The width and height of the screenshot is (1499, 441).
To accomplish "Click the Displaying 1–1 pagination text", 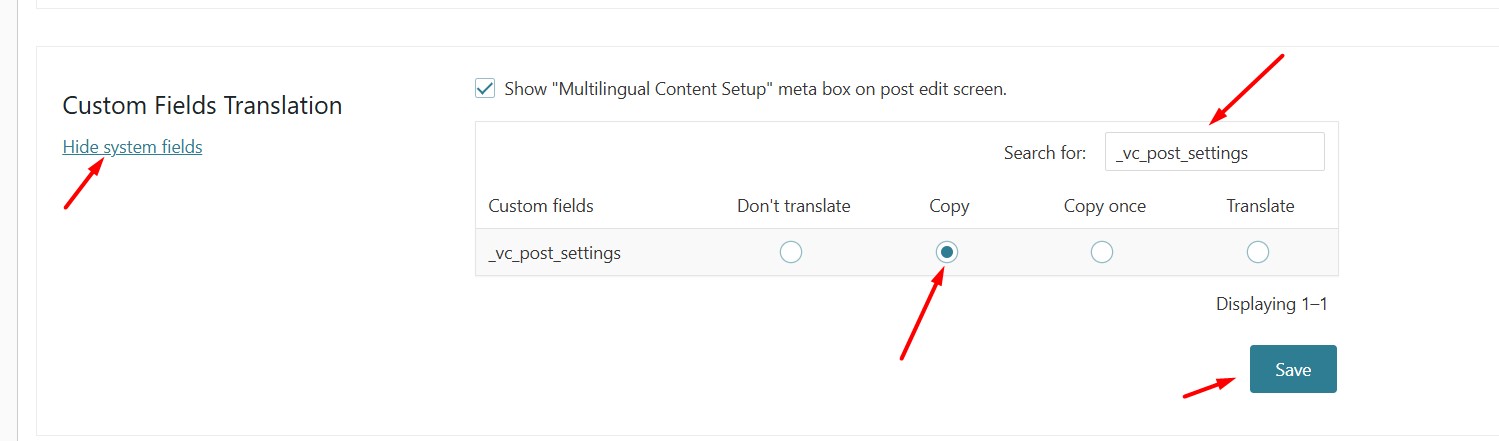I will pos(1271,304).
